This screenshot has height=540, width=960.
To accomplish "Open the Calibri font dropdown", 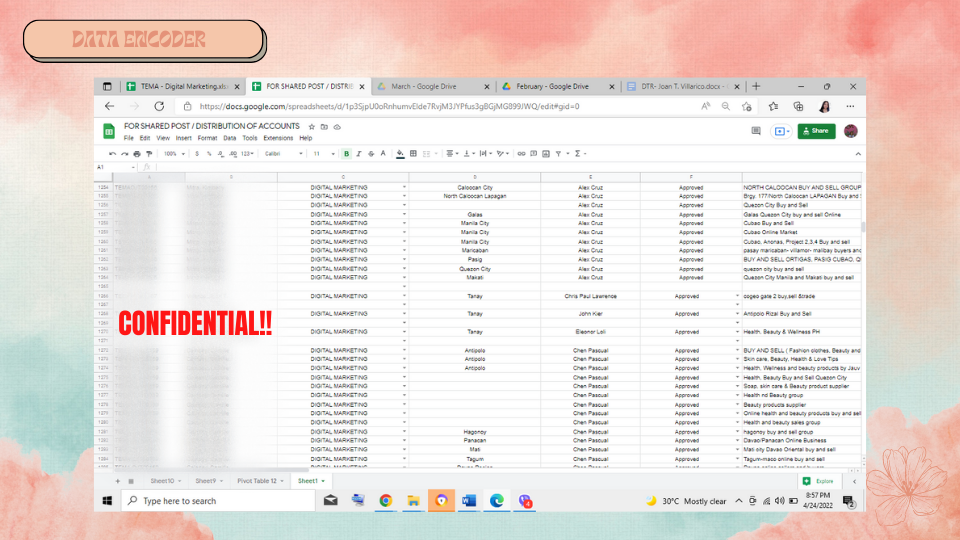I will (x=283, y=154).
